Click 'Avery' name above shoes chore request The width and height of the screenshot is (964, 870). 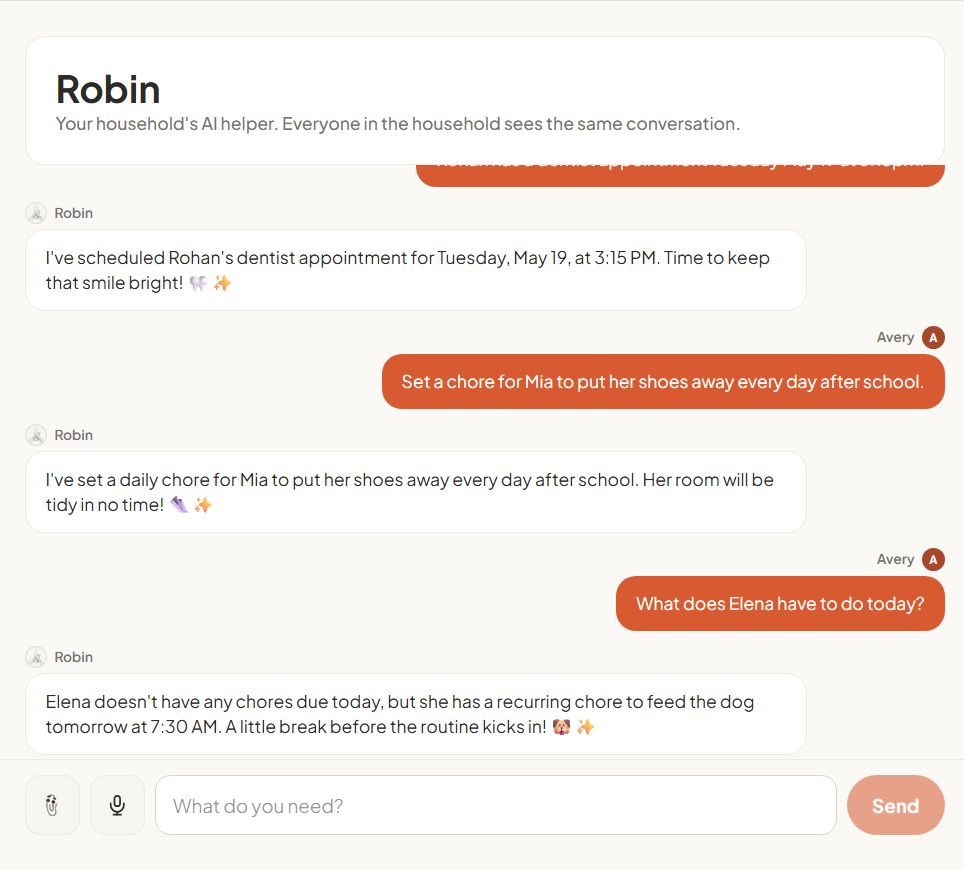895,338
